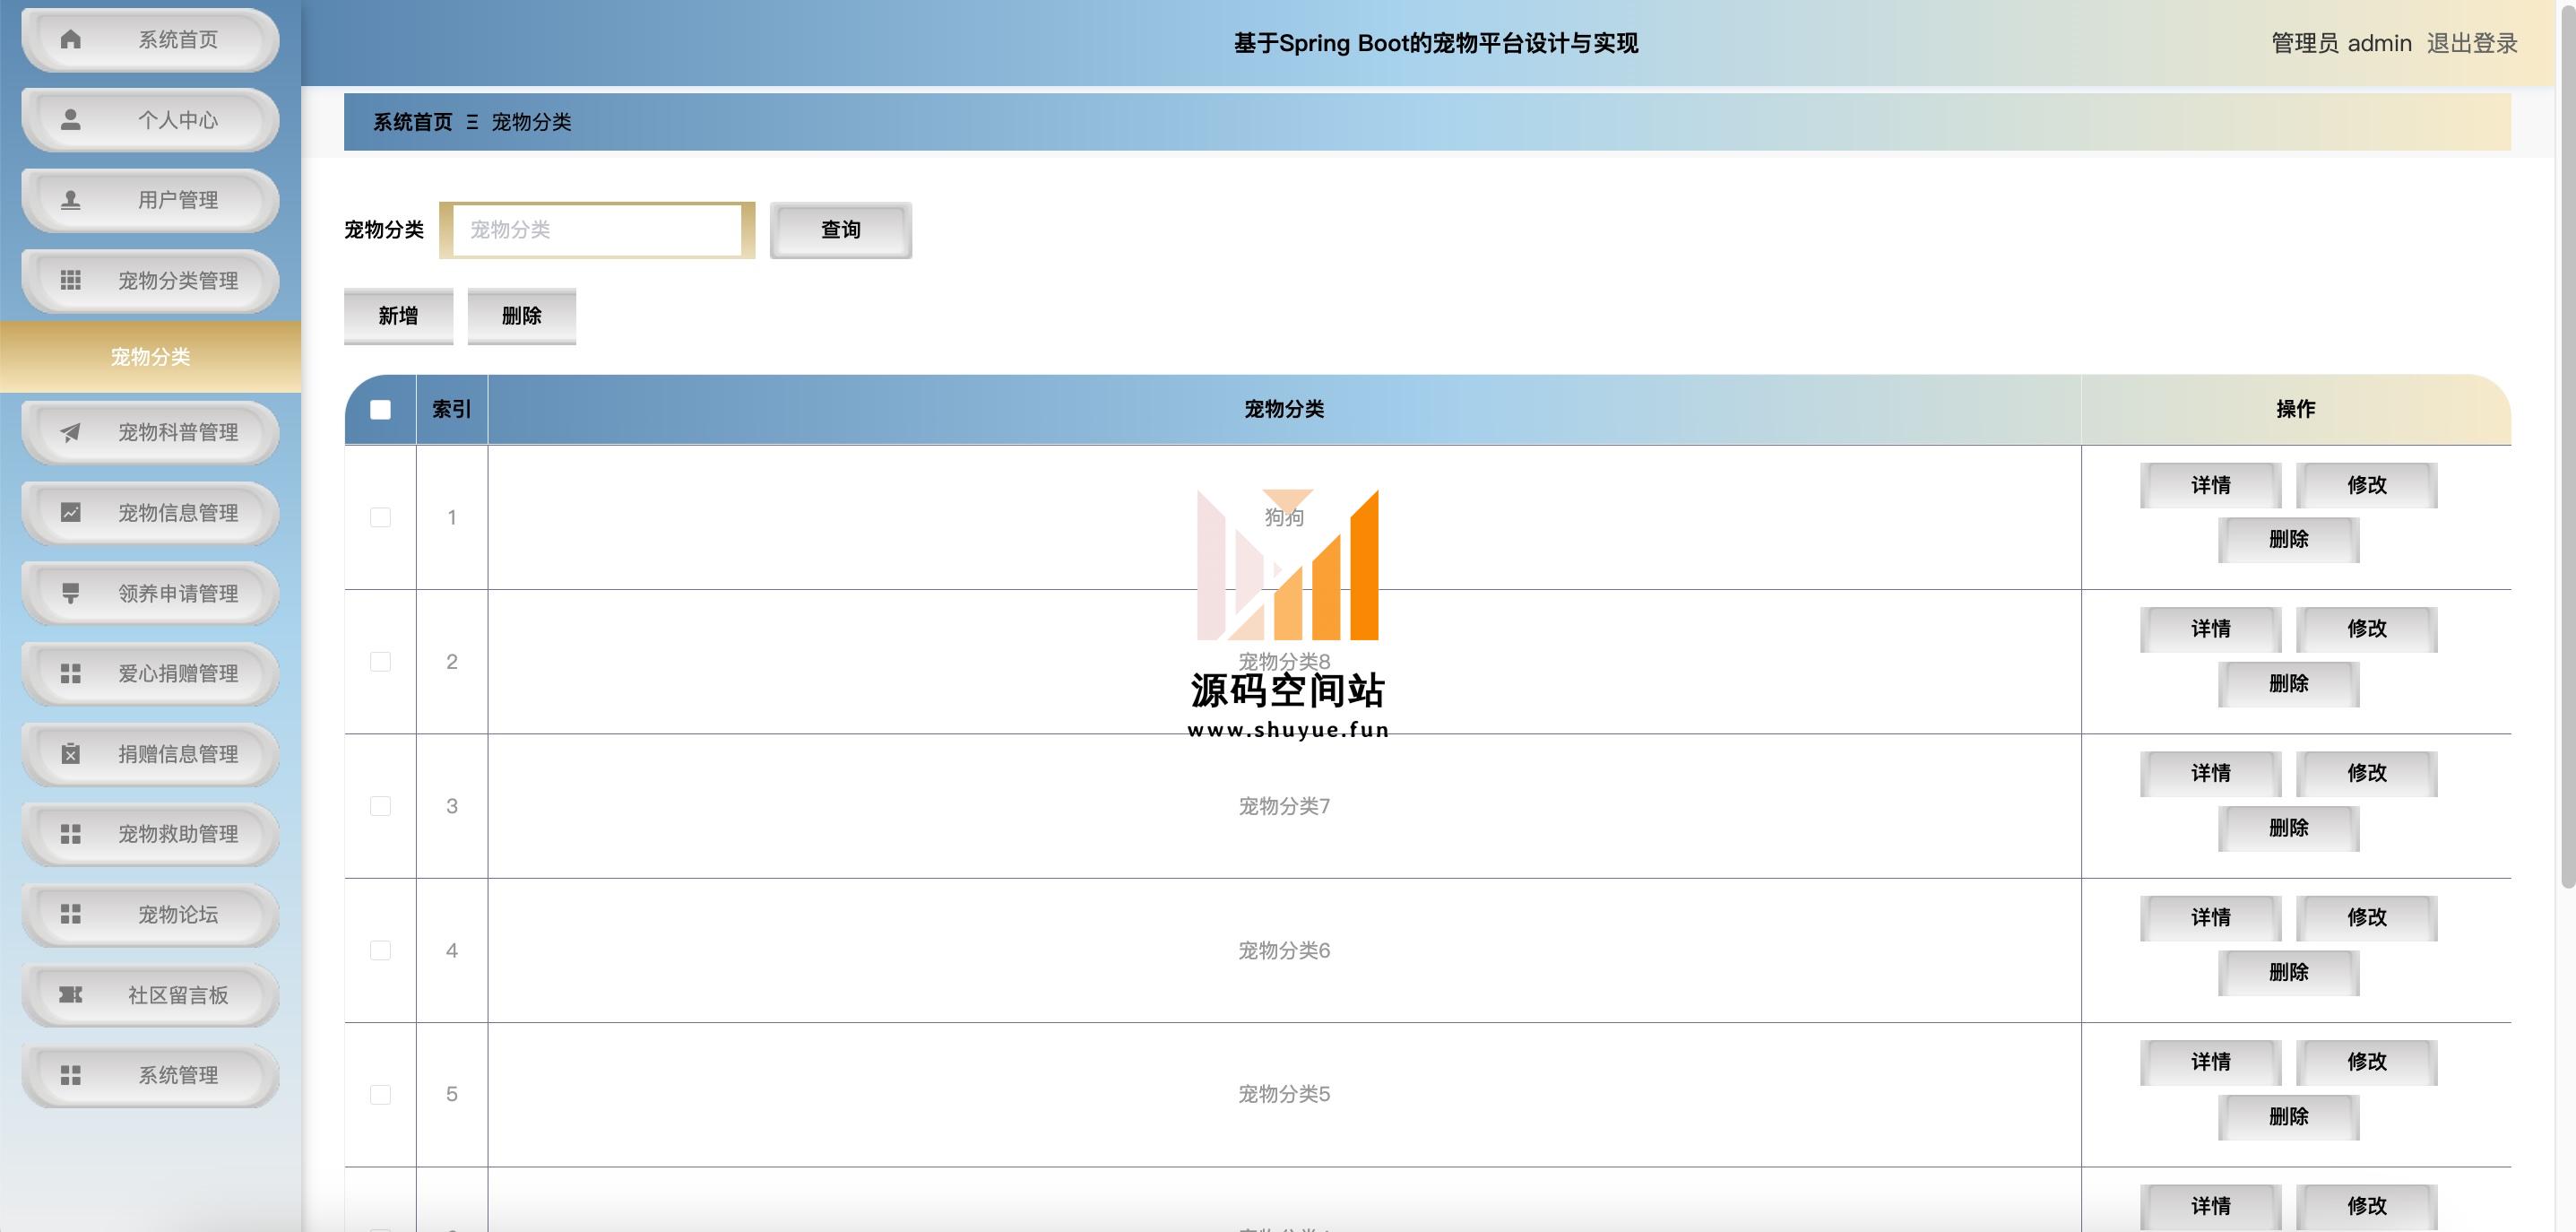
Task: Click 删除 for the 宠物分类5 row
Action: tap(2289, 1116)
